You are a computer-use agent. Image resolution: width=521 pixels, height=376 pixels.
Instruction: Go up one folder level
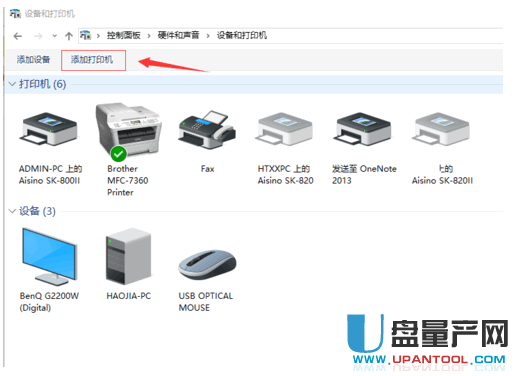coord(69,36)
